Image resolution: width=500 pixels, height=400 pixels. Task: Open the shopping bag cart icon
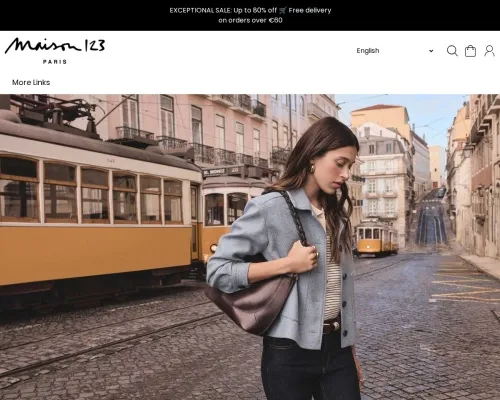[470, 51]
